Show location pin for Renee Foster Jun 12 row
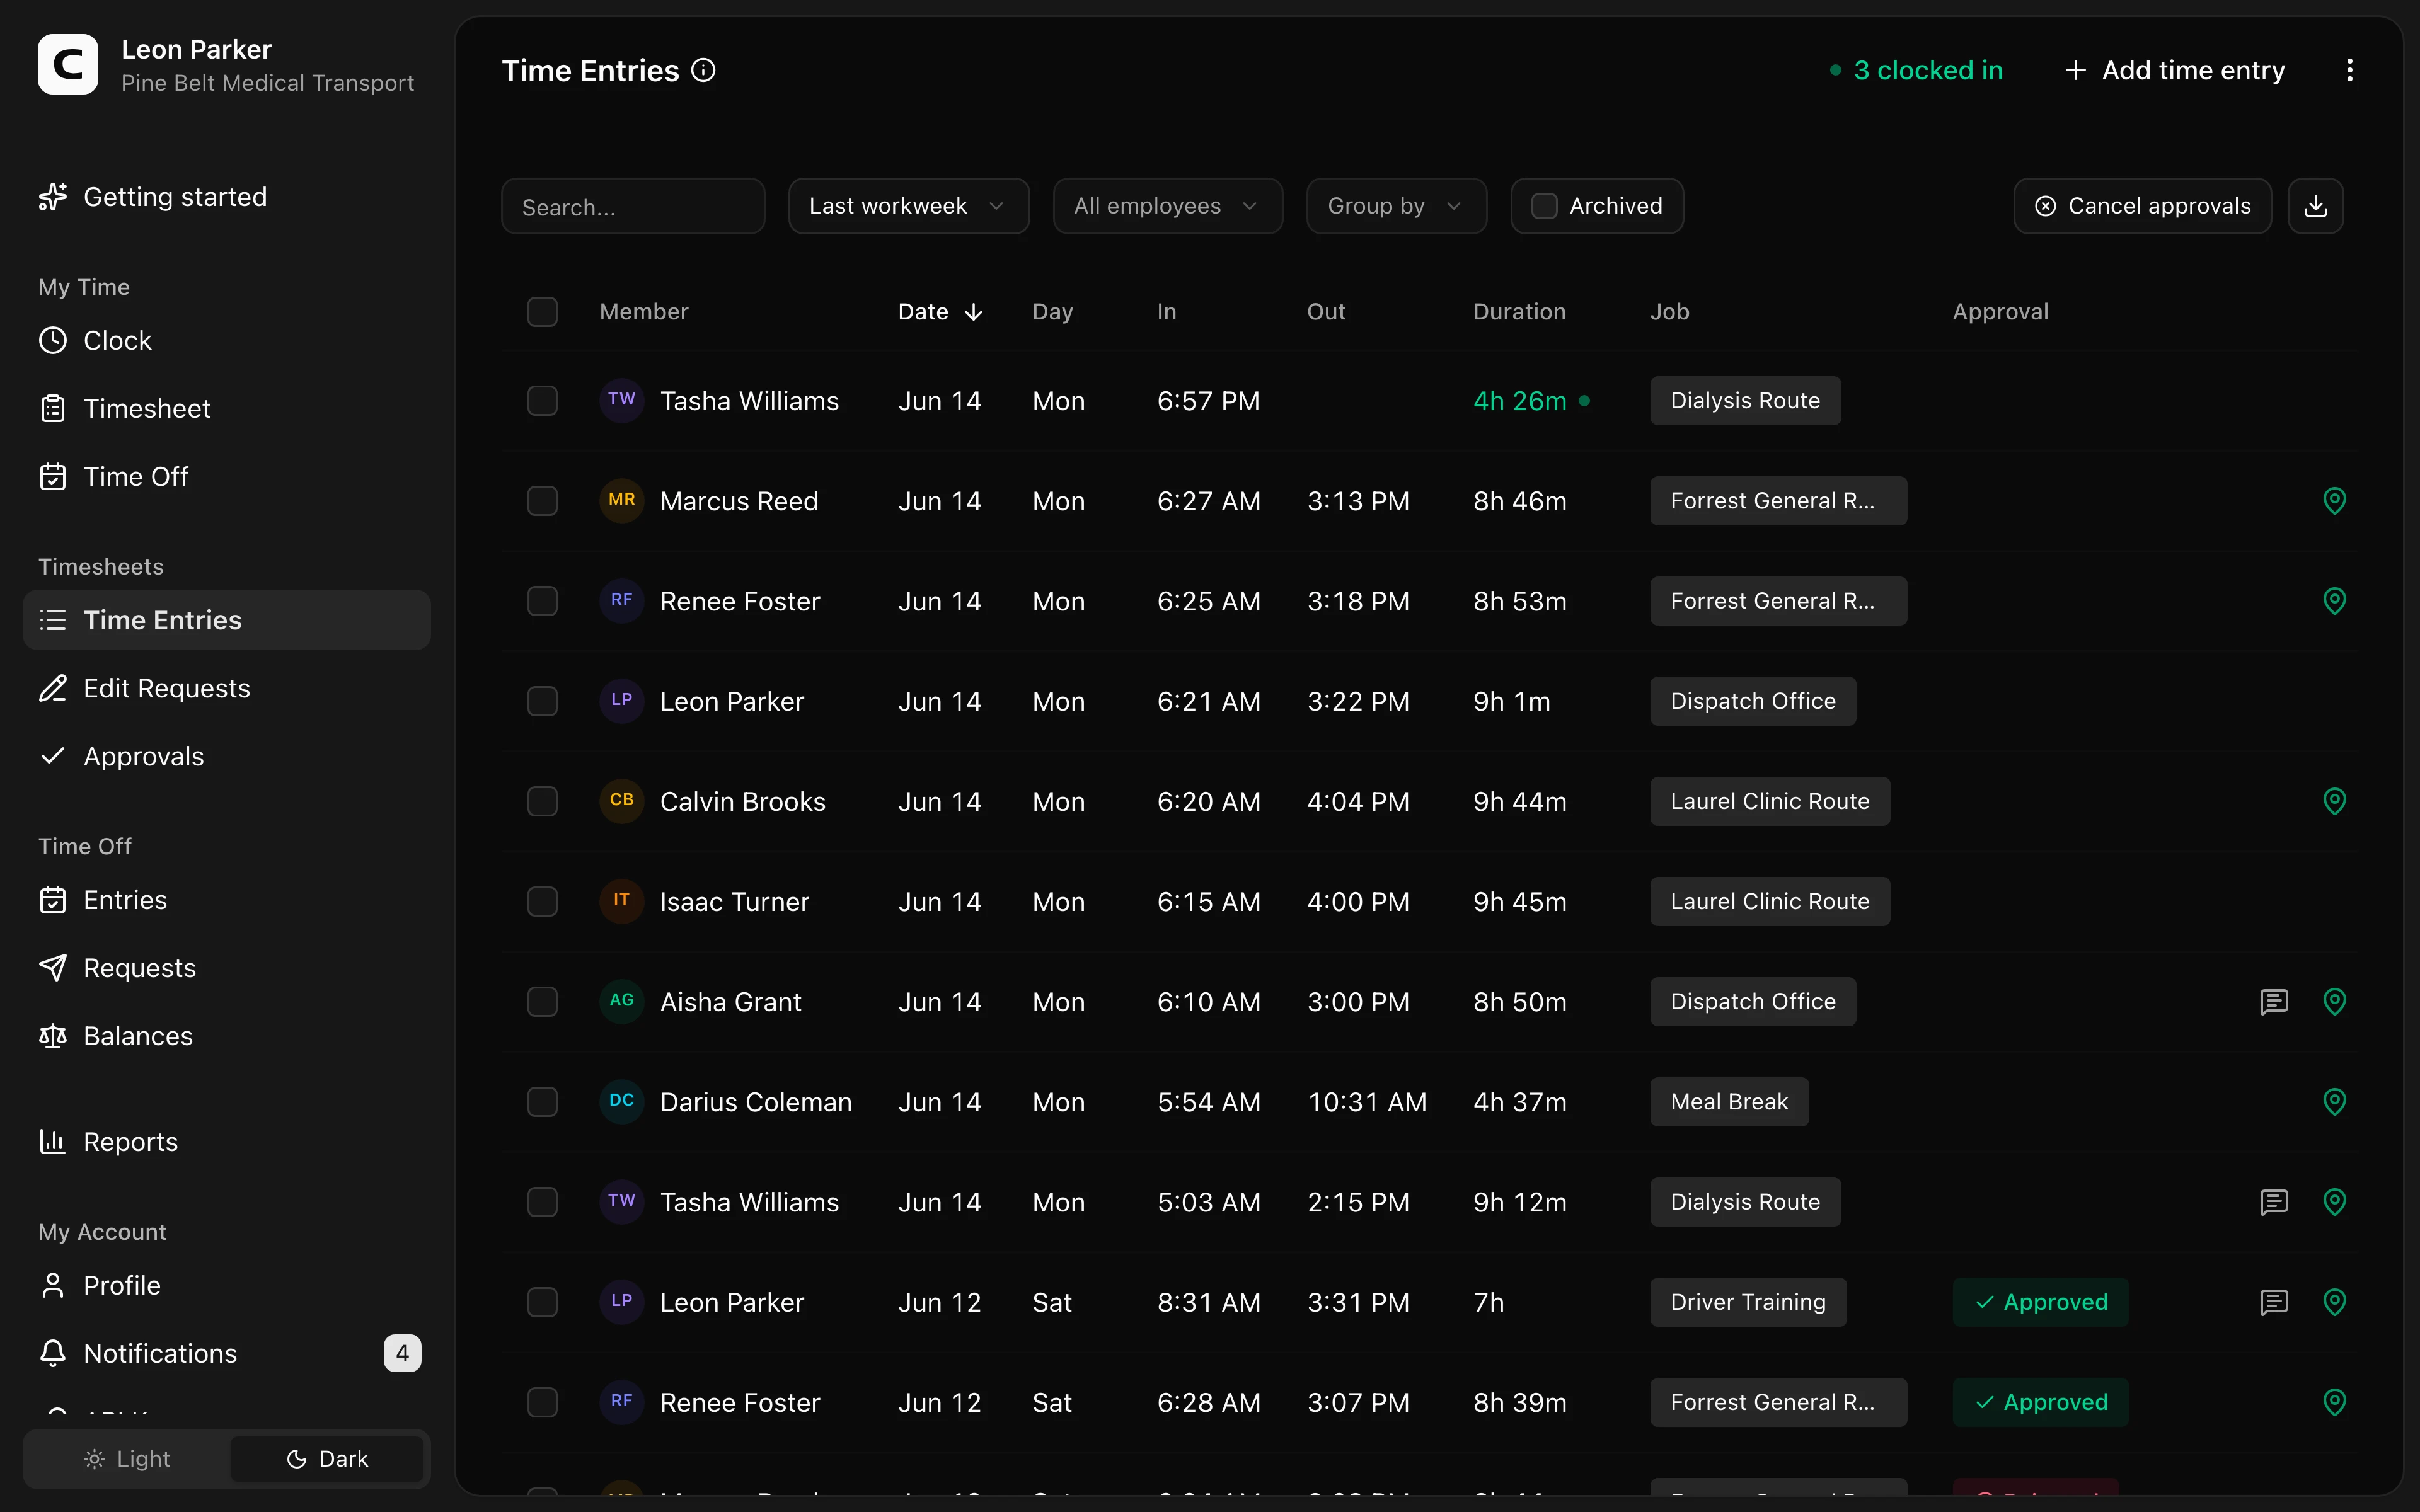This screenshot has width=2420, height=1512. coord(2334,1401)
